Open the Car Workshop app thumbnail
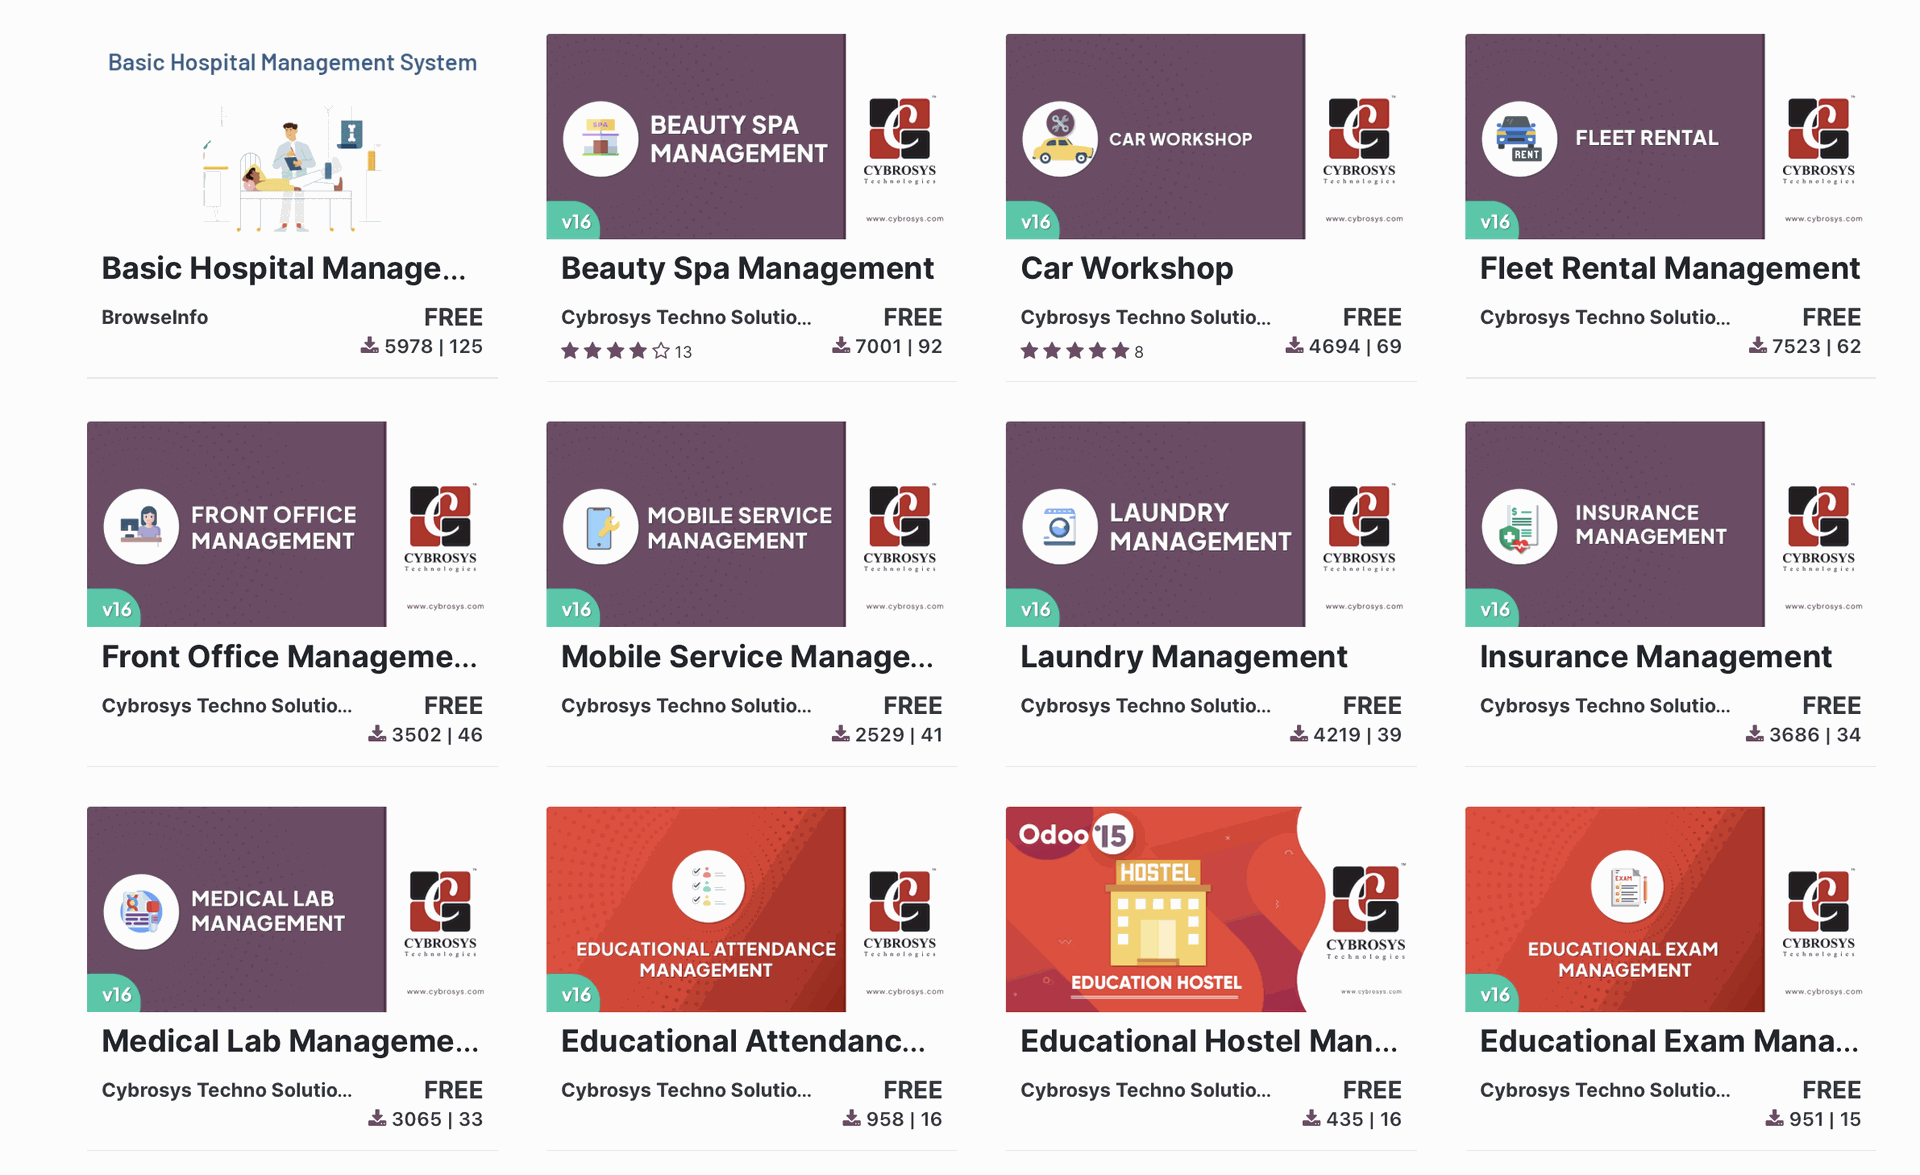 pos(1210,137)
